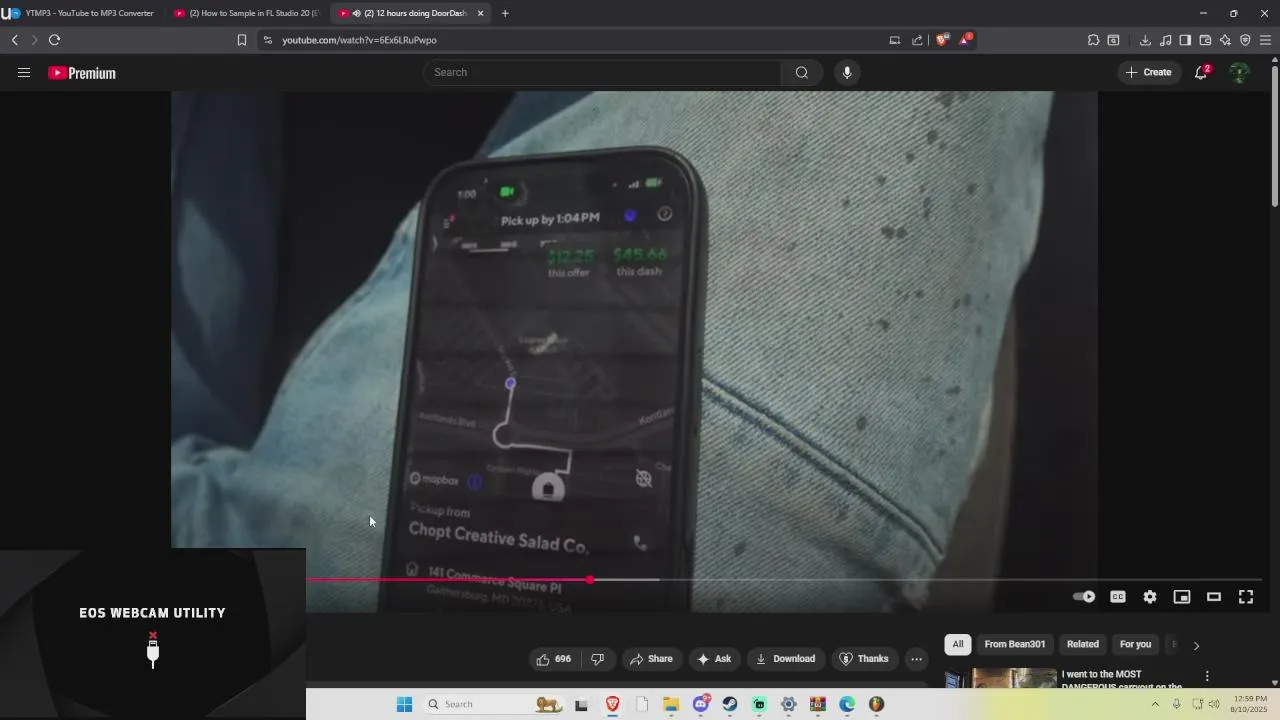Enter fullscreen on the video player
The height and width of the screenshot is (720, 1280).
tap(1246, 597)
